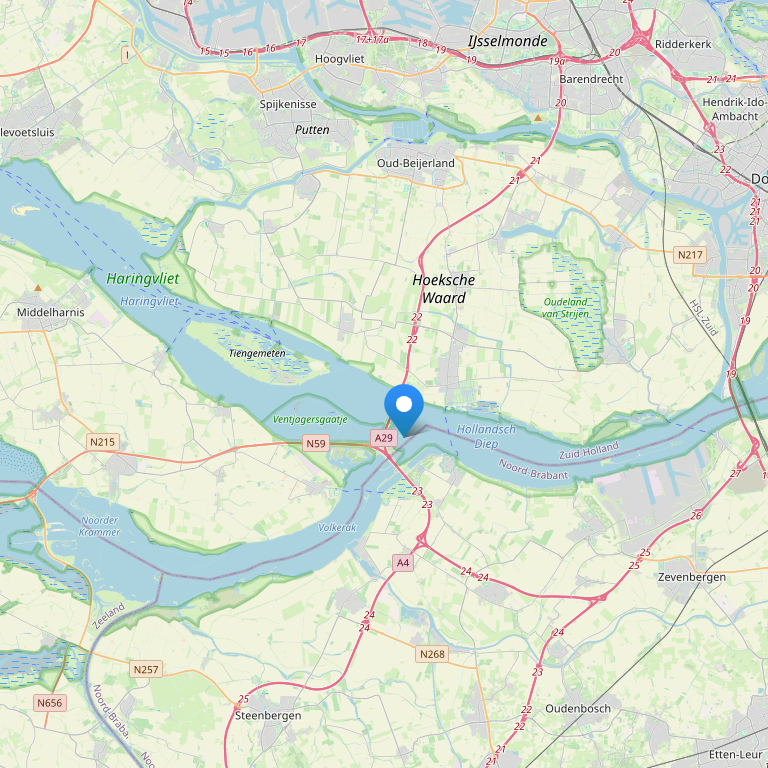The image size is (768, 768).
Task: Click the N268 road shield
Action: [432, 654]
